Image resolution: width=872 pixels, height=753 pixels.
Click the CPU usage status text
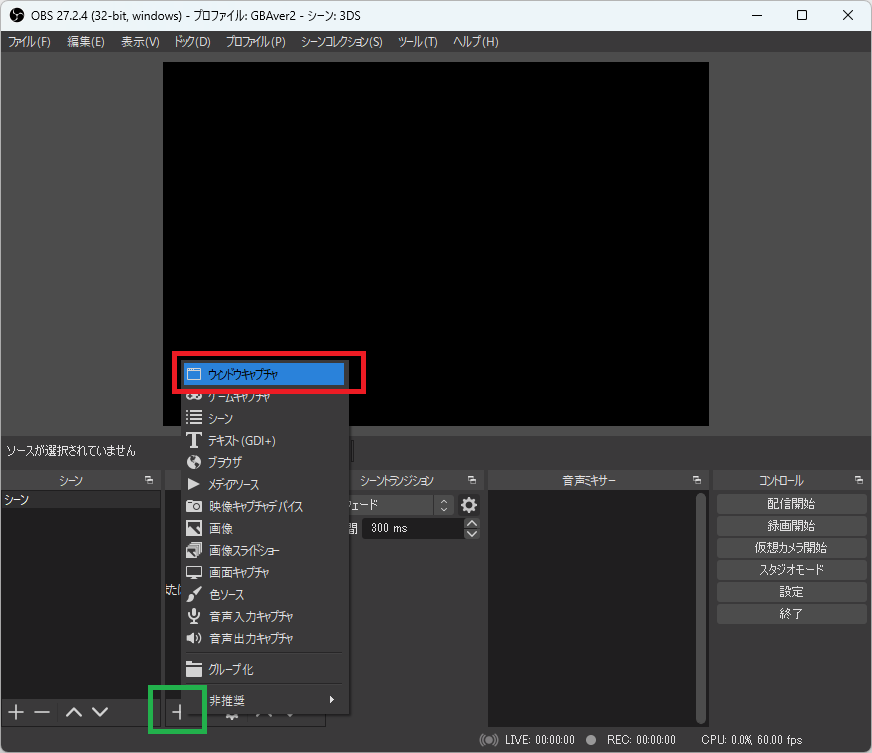tap(751, 740)
